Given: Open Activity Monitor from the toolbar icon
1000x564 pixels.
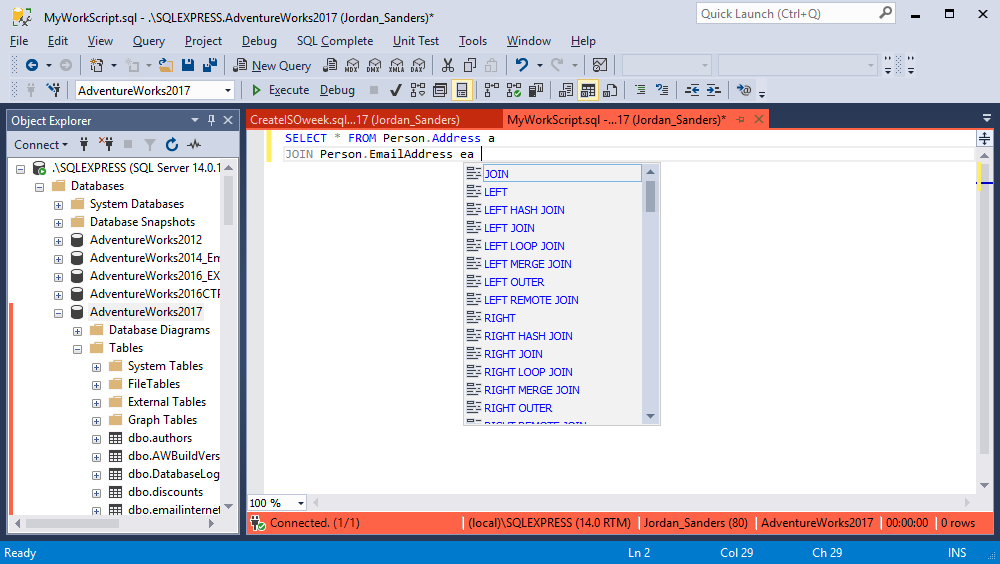Looking at the screenshot, I should (x=599, y=65).
